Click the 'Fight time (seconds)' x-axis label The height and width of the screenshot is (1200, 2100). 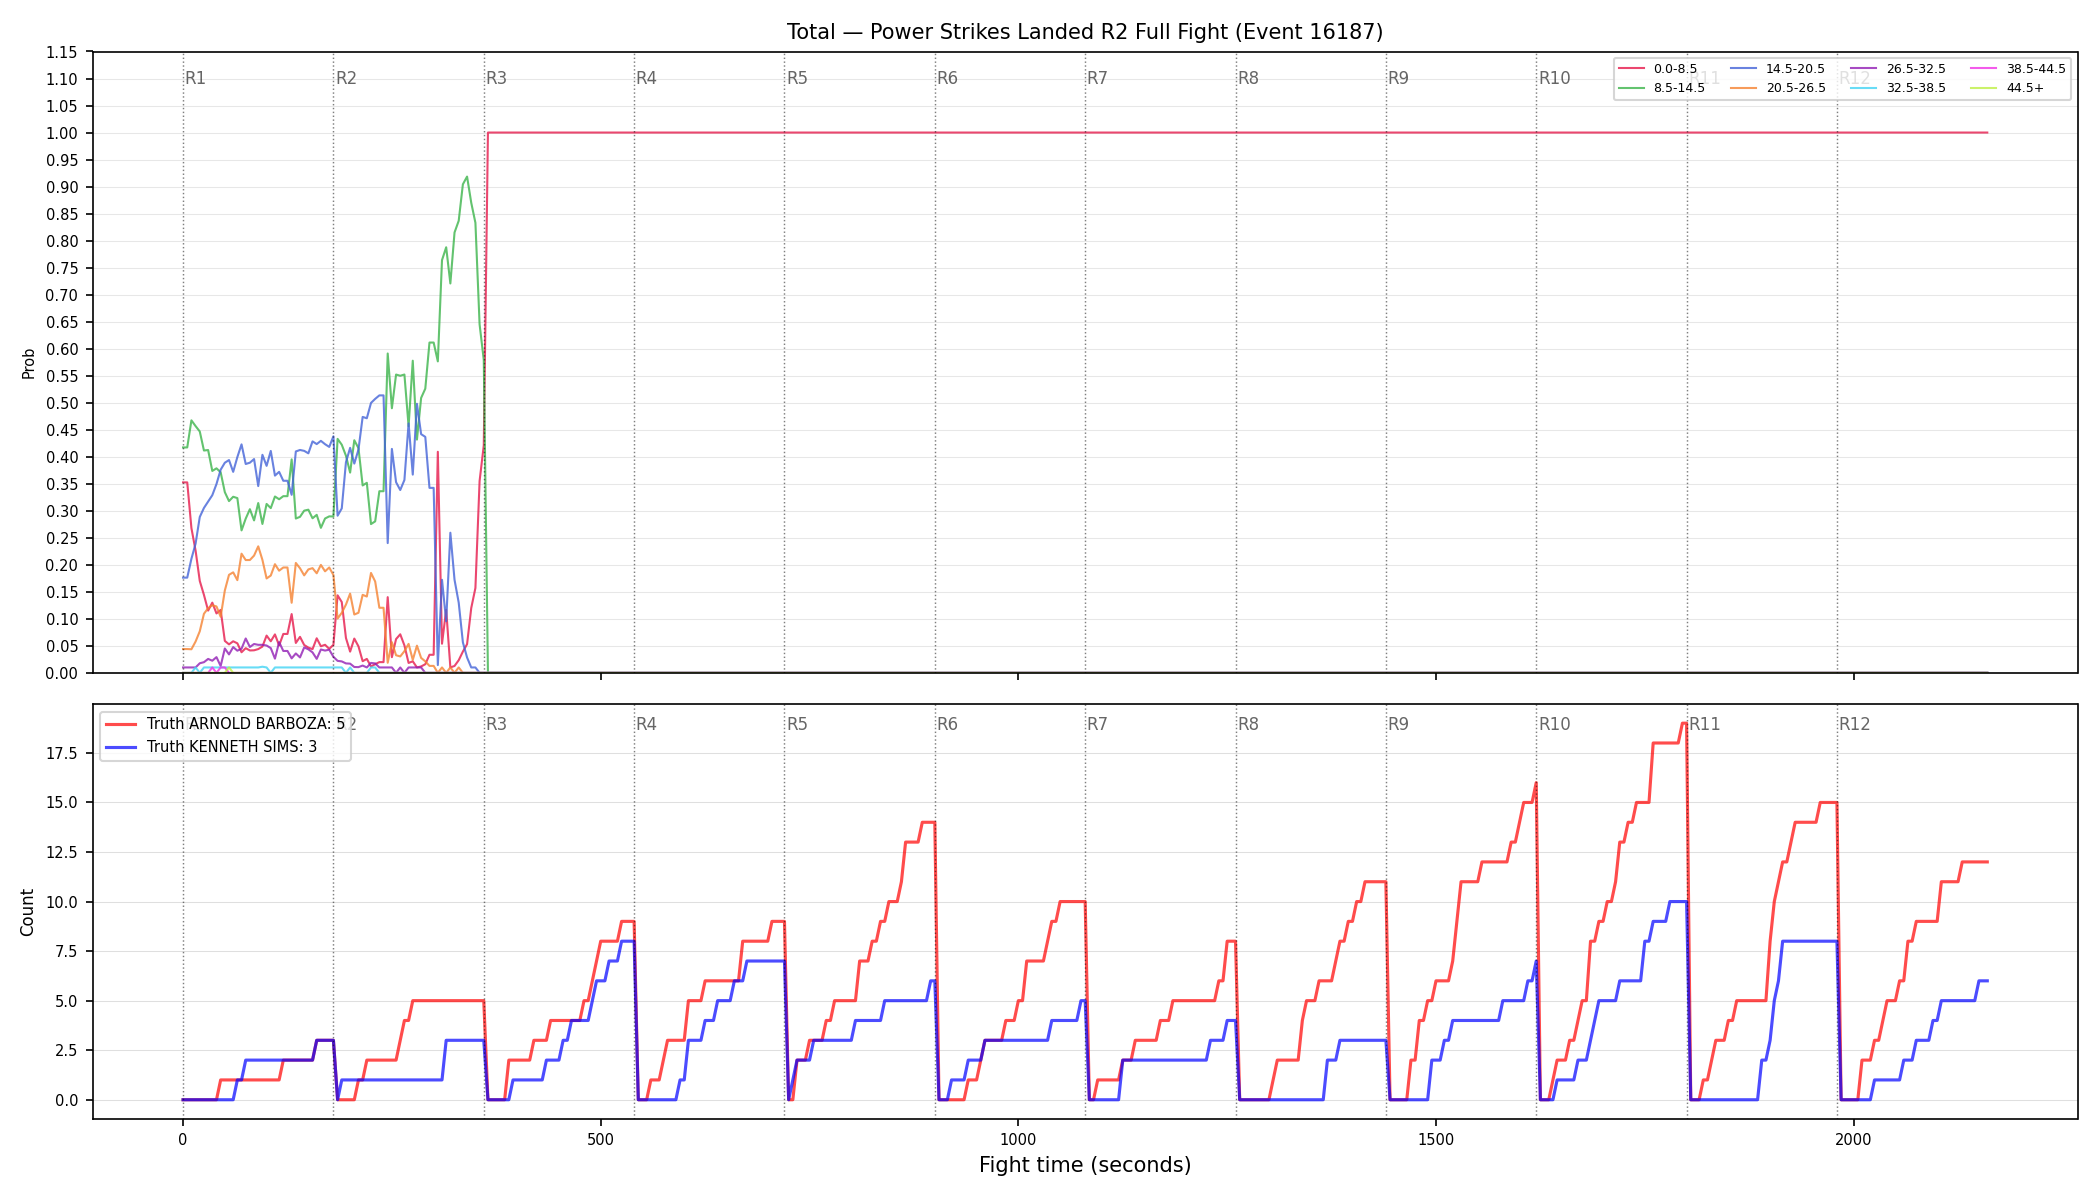tap(1085, 1165)
